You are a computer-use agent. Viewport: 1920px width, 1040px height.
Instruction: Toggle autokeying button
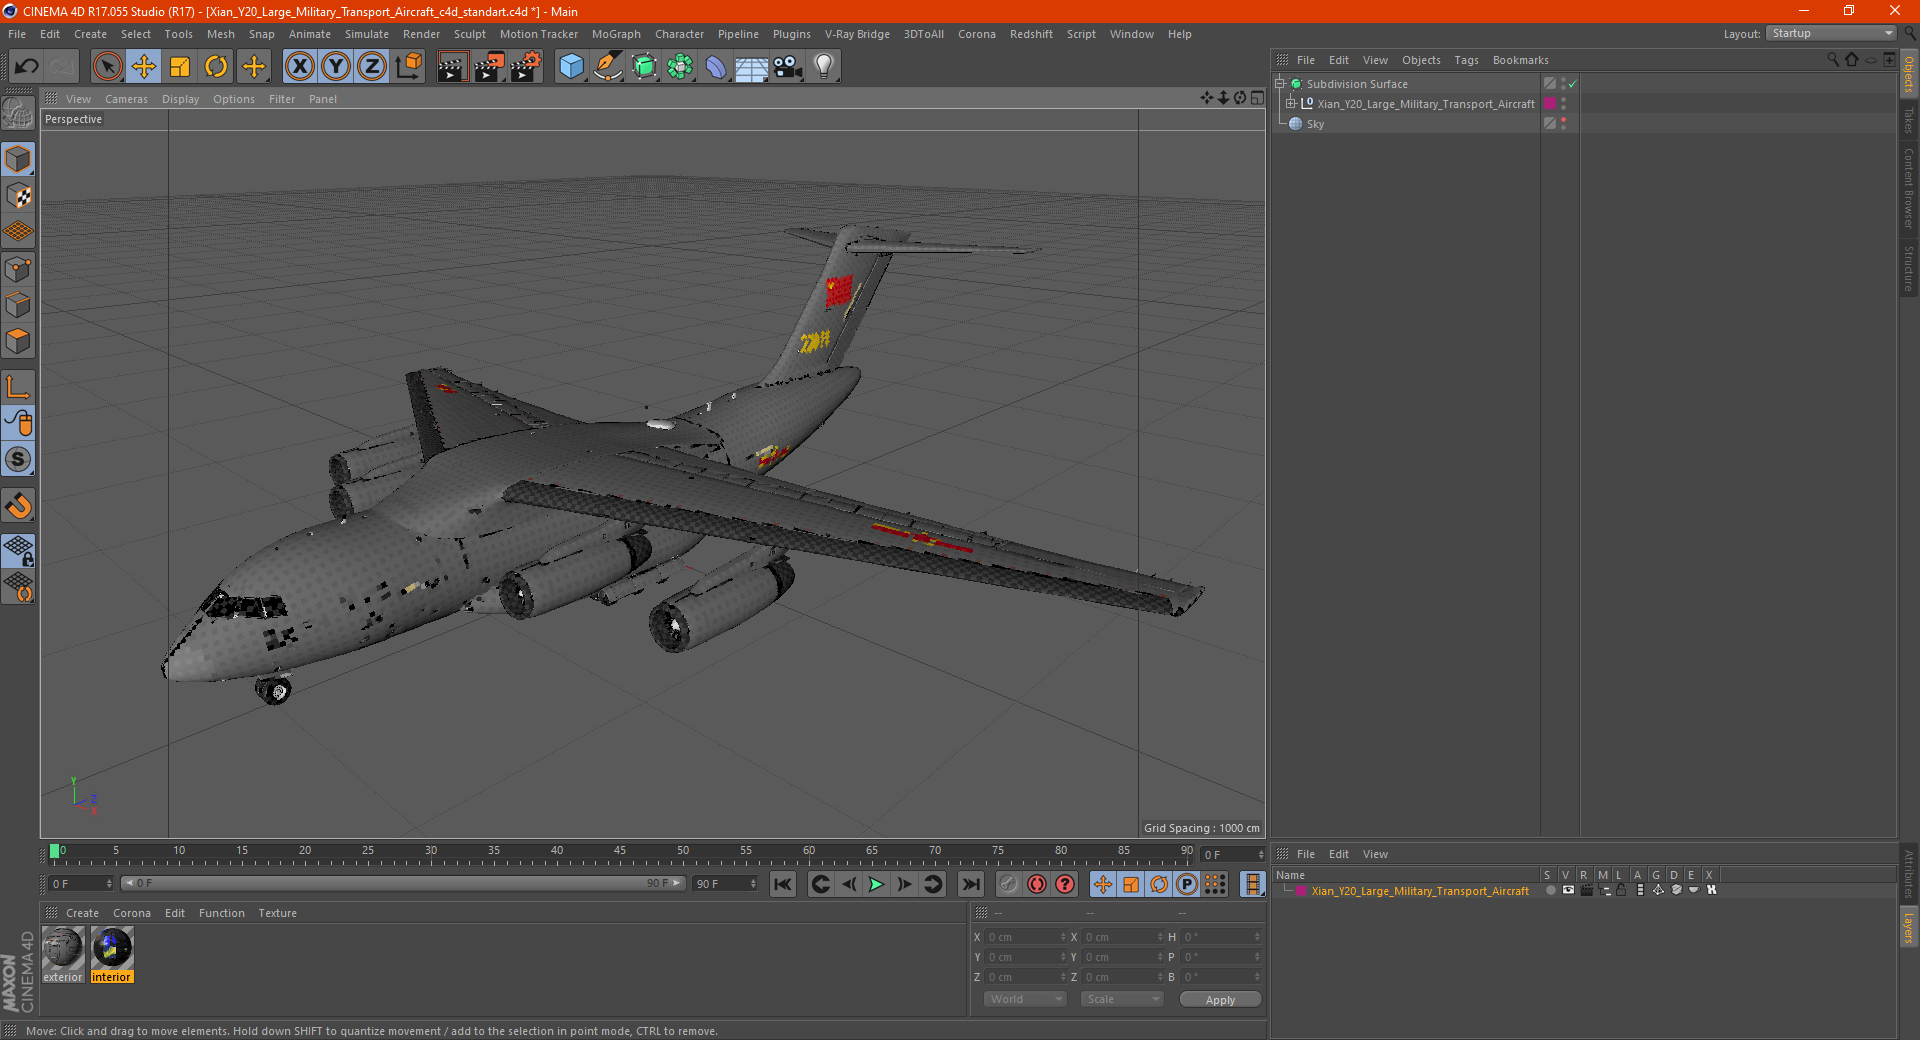coord(1037,884)
